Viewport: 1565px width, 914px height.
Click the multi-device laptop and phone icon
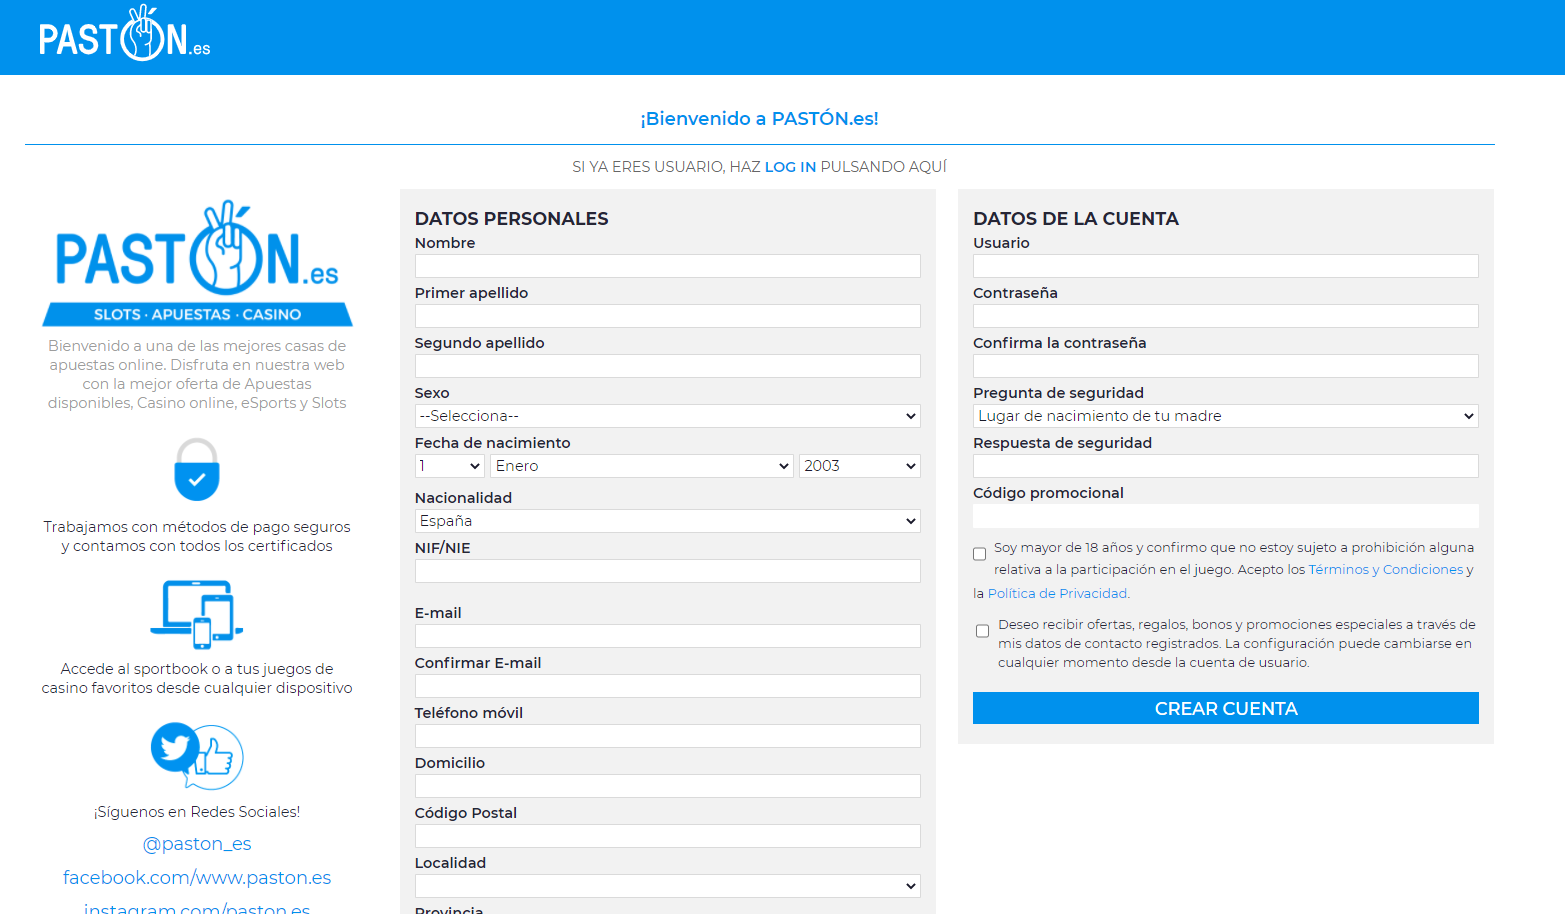coord(197,614)
